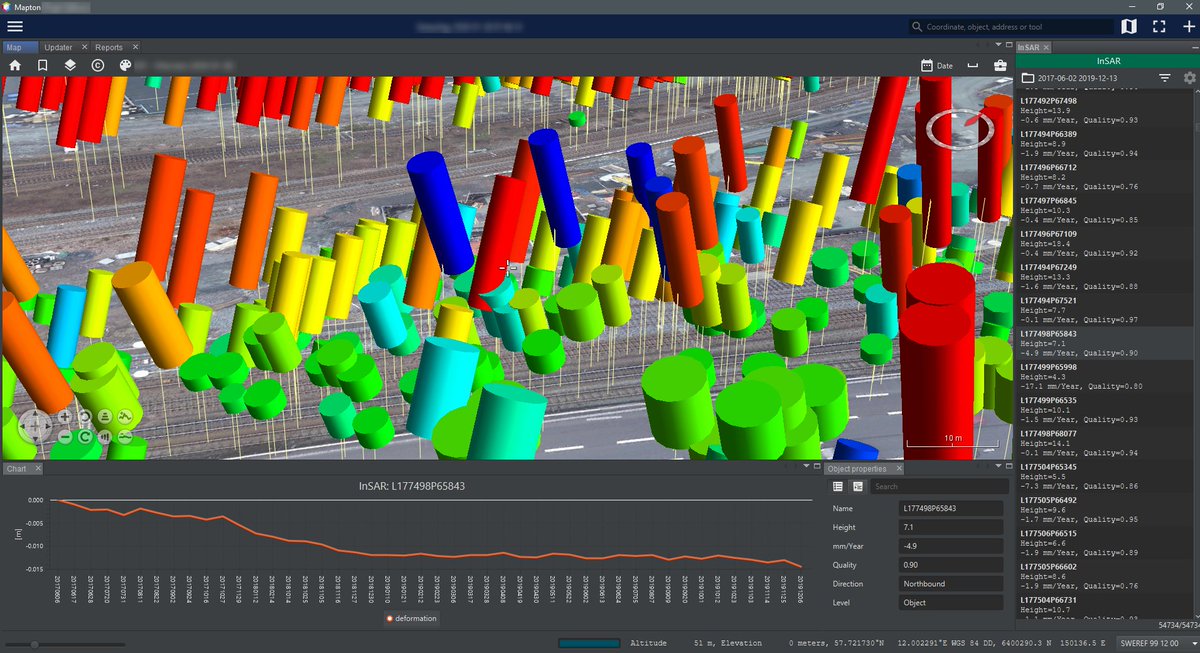Close the Updater tab
The height and width of the screenshot is (653, 1200).
pyautogui.click(x=84, y=47)
